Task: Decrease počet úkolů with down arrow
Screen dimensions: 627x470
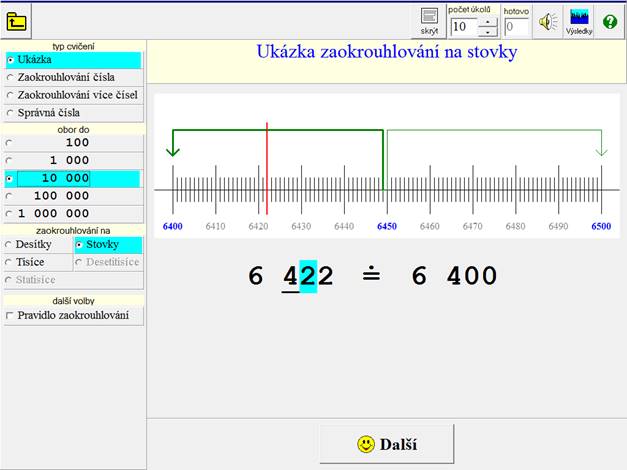Action: [x=487, y=32]
